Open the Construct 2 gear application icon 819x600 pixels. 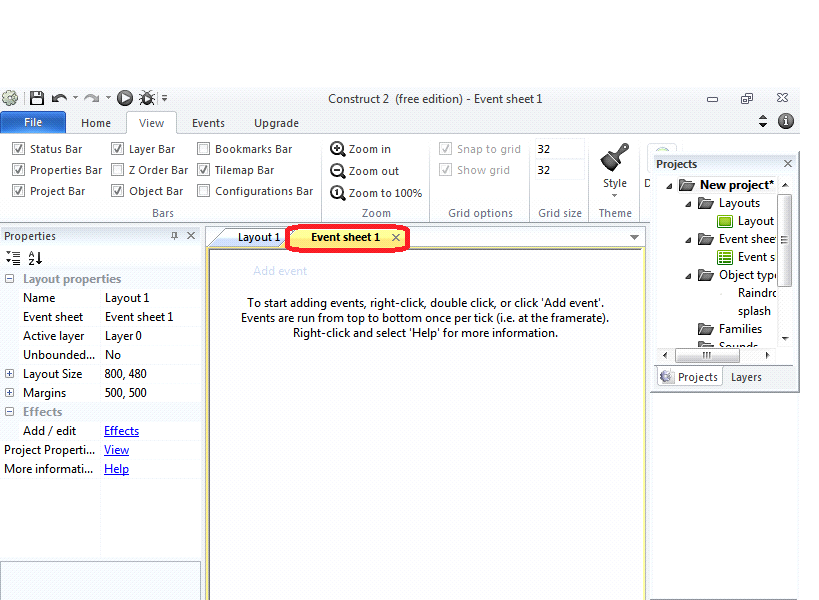tap(9, 98)
